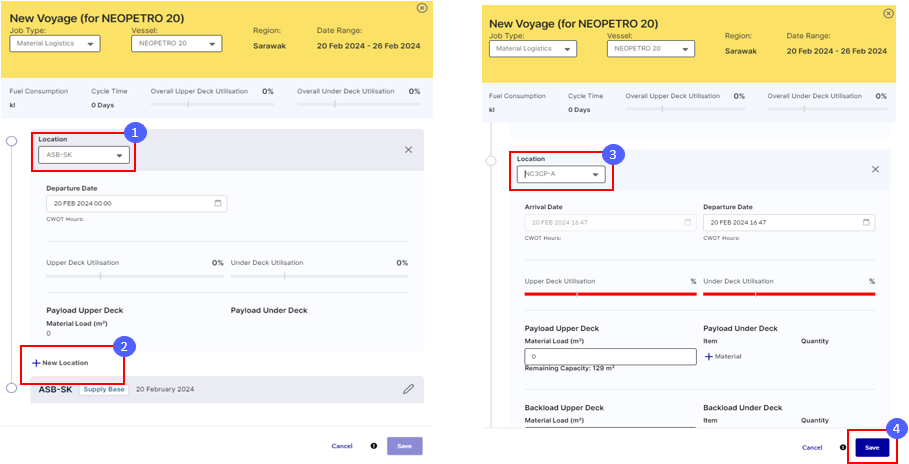Click the Payload Upper Deck Material Load input
The width and height of the screenshot is (909, 464).
[x=610, y=357]
